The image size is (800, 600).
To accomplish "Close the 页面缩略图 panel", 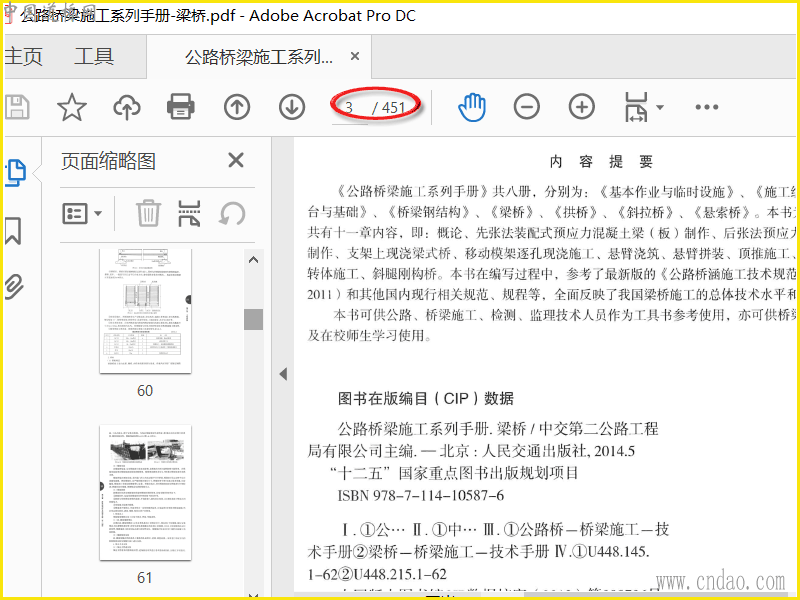I will click(x=236, y=160).
